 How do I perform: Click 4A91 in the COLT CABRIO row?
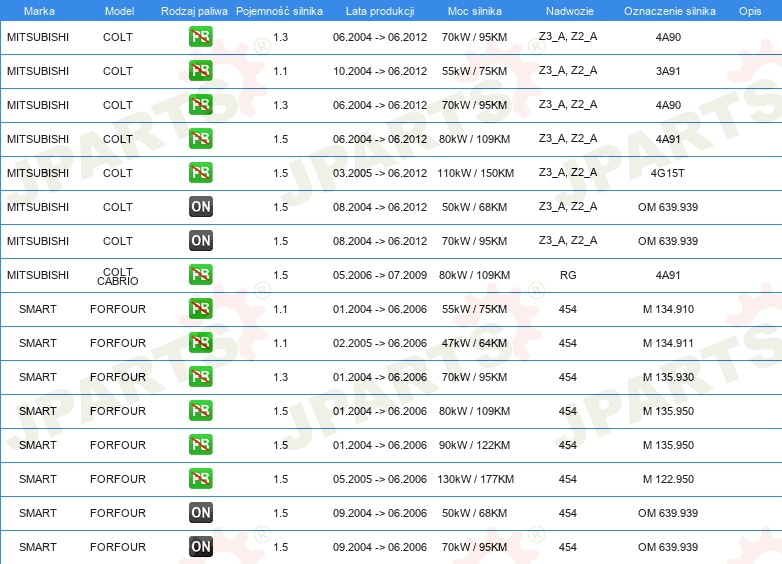point(668,275)
